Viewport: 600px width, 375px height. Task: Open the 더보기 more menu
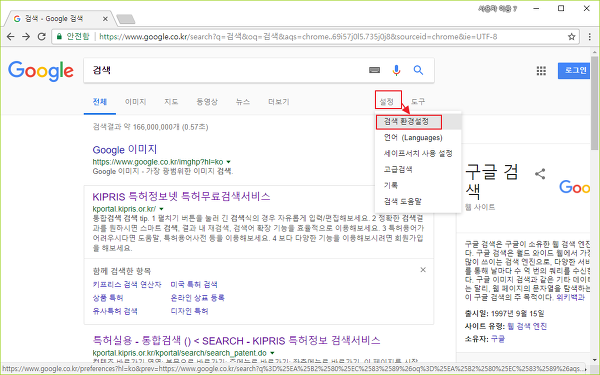(x=279, y=102)
